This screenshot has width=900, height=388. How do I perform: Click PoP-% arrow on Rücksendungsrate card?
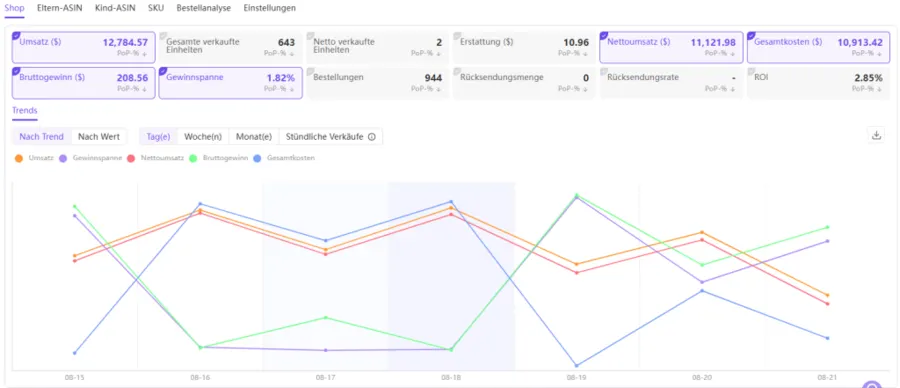click(x=733, y=89)
